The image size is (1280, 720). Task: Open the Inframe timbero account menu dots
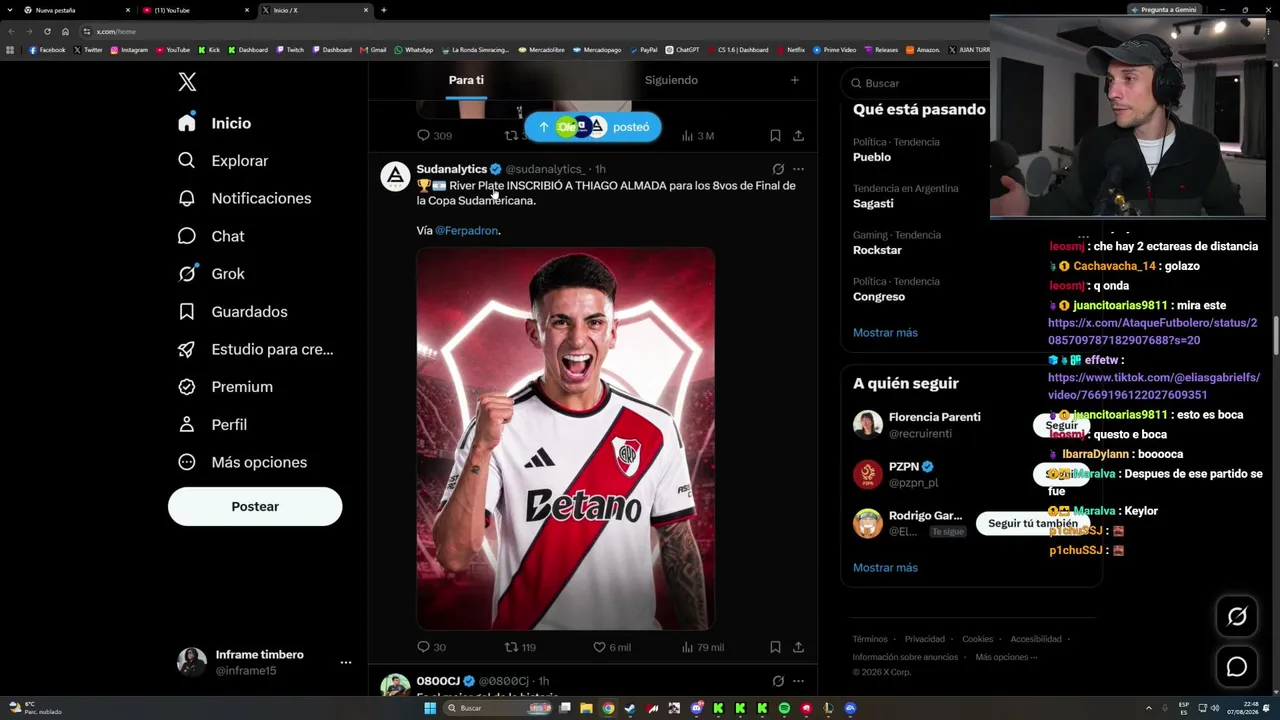346,662
